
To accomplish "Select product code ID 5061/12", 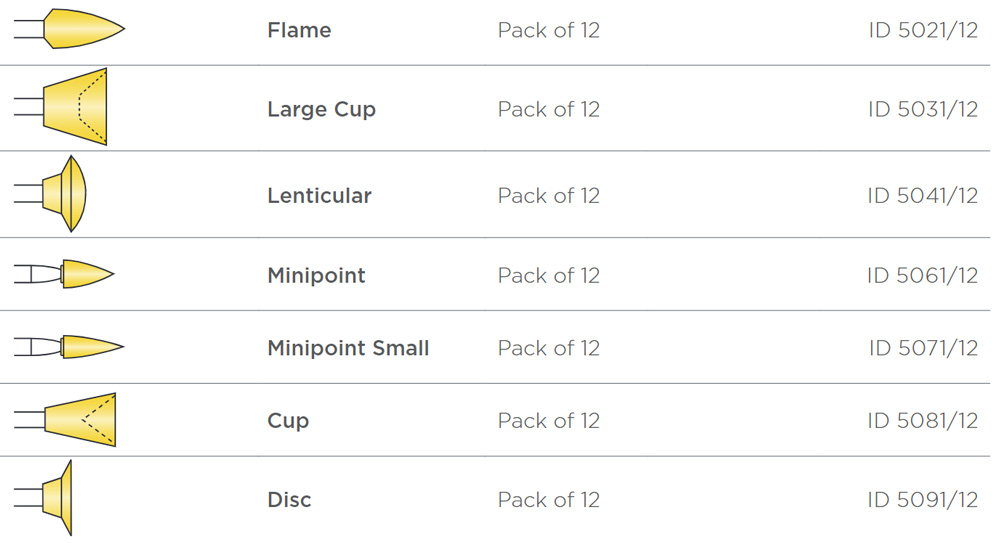I will [922, 275].
